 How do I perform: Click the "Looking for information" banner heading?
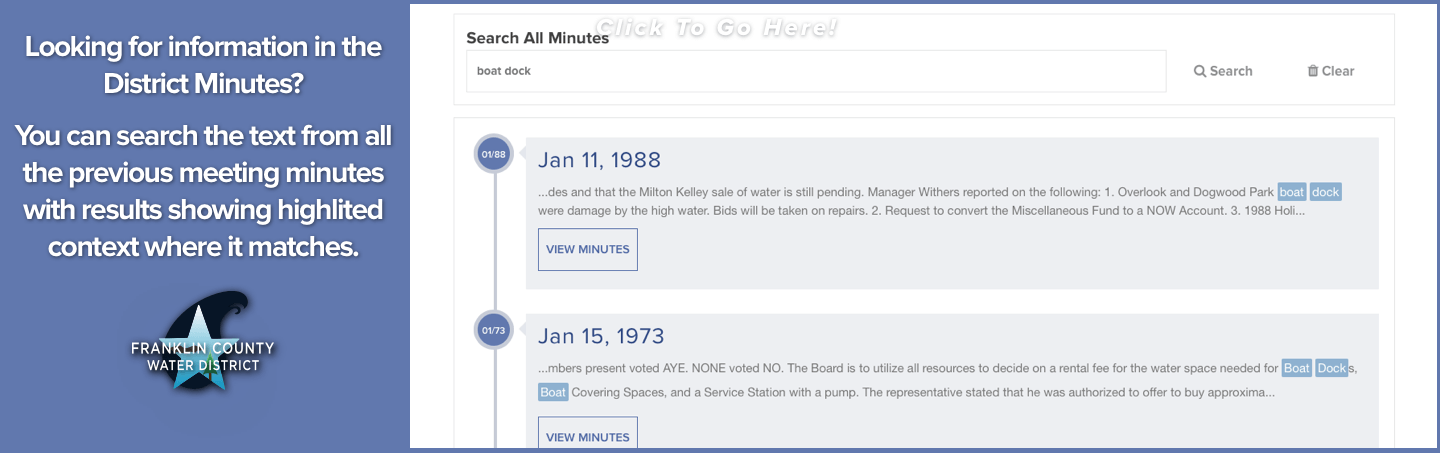203,65
